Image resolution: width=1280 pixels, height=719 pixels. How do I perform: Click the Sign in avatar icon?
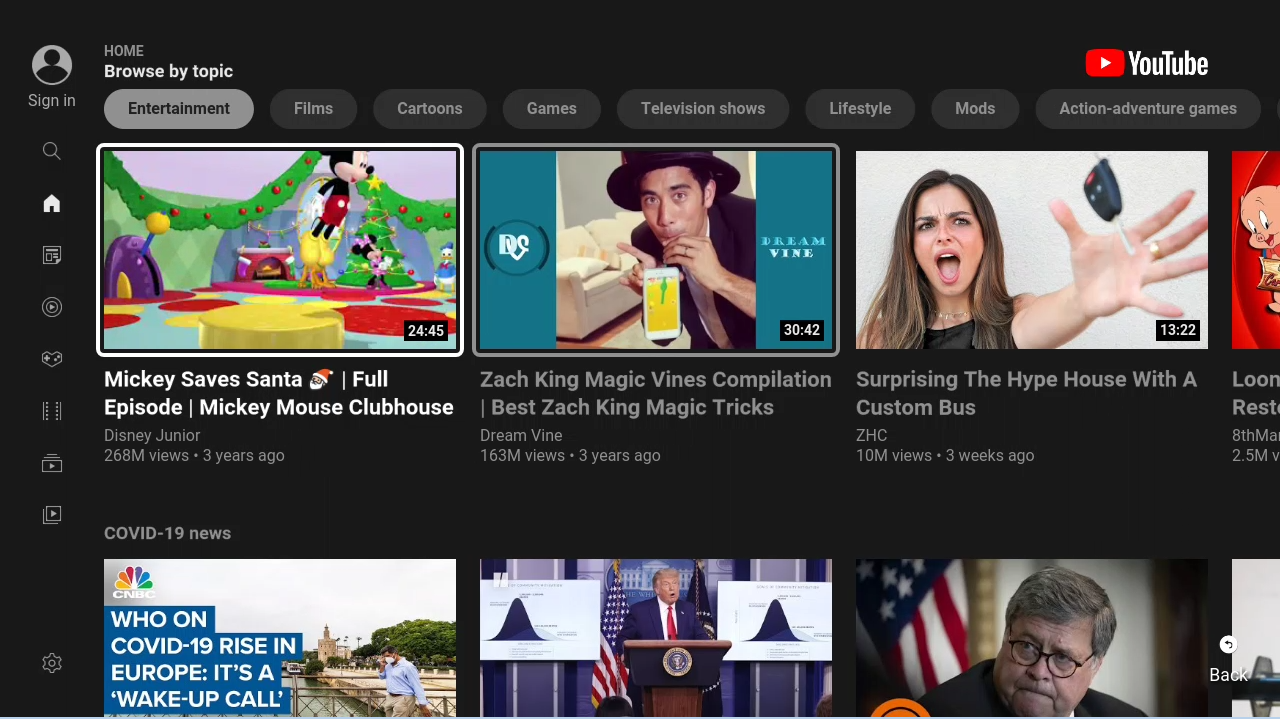click(x=52, y=66)
